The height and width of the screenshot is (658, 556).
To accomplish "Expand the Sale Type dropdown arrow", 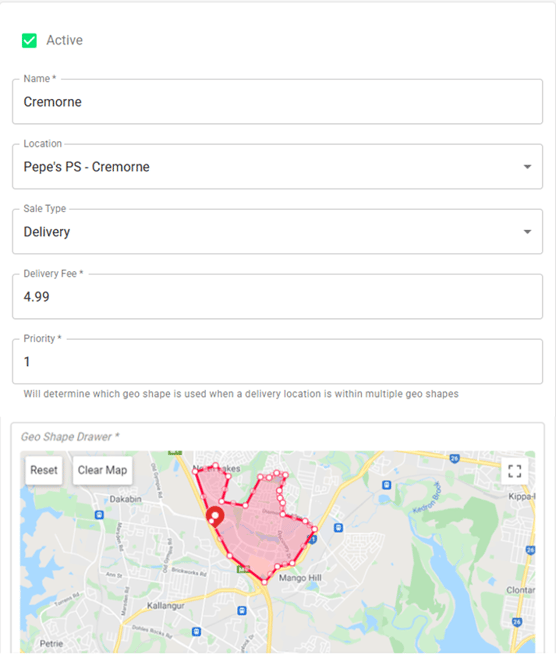I will click(x=527, y=232).
